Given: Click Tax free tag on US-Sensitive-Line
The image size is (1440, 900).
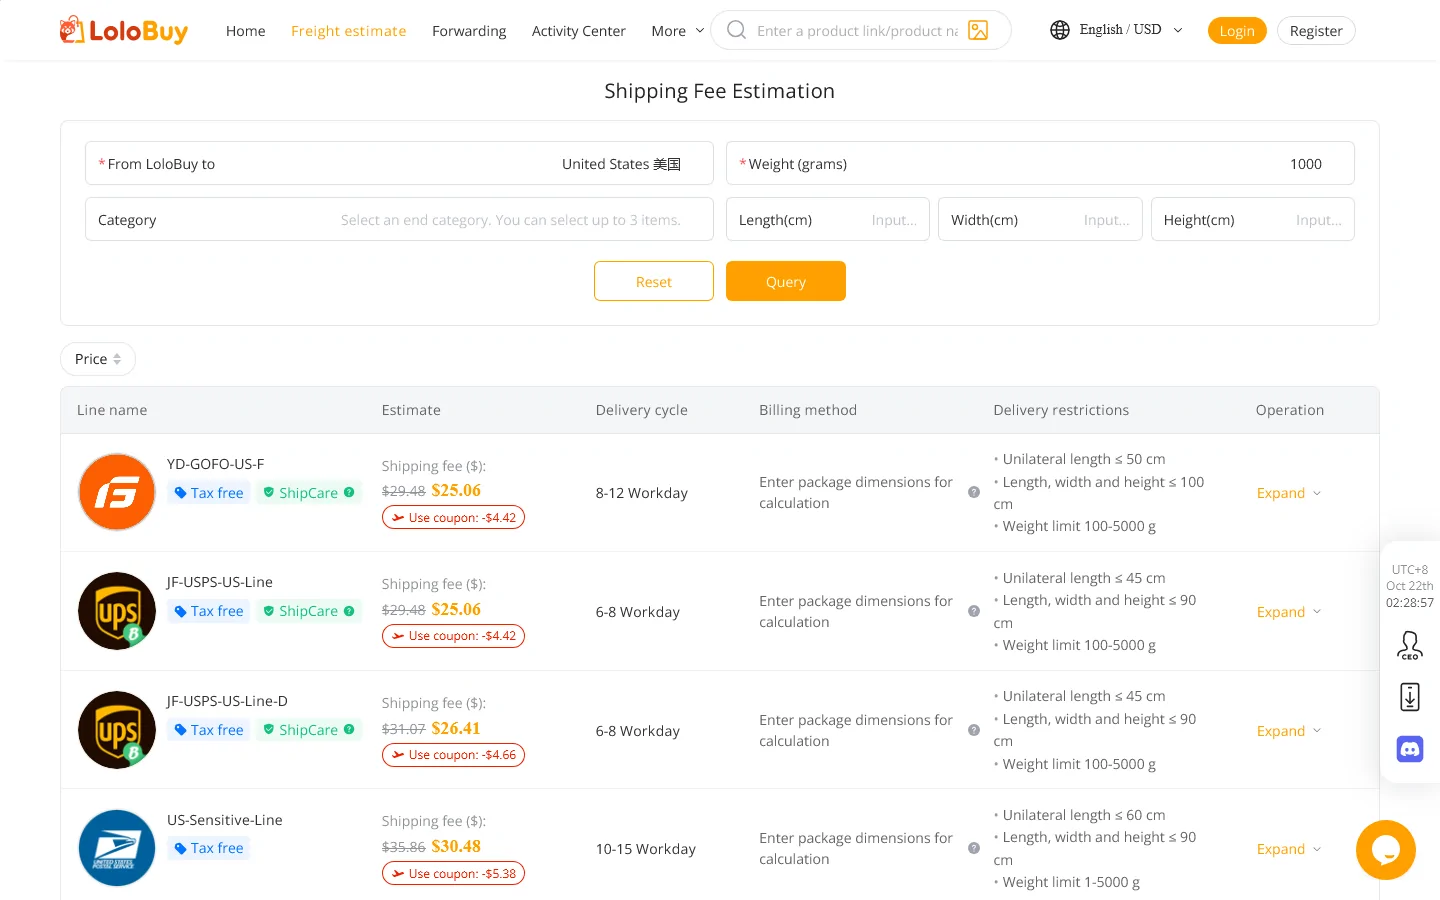Looking at the screenshot, I should click(x=209, y=848).
